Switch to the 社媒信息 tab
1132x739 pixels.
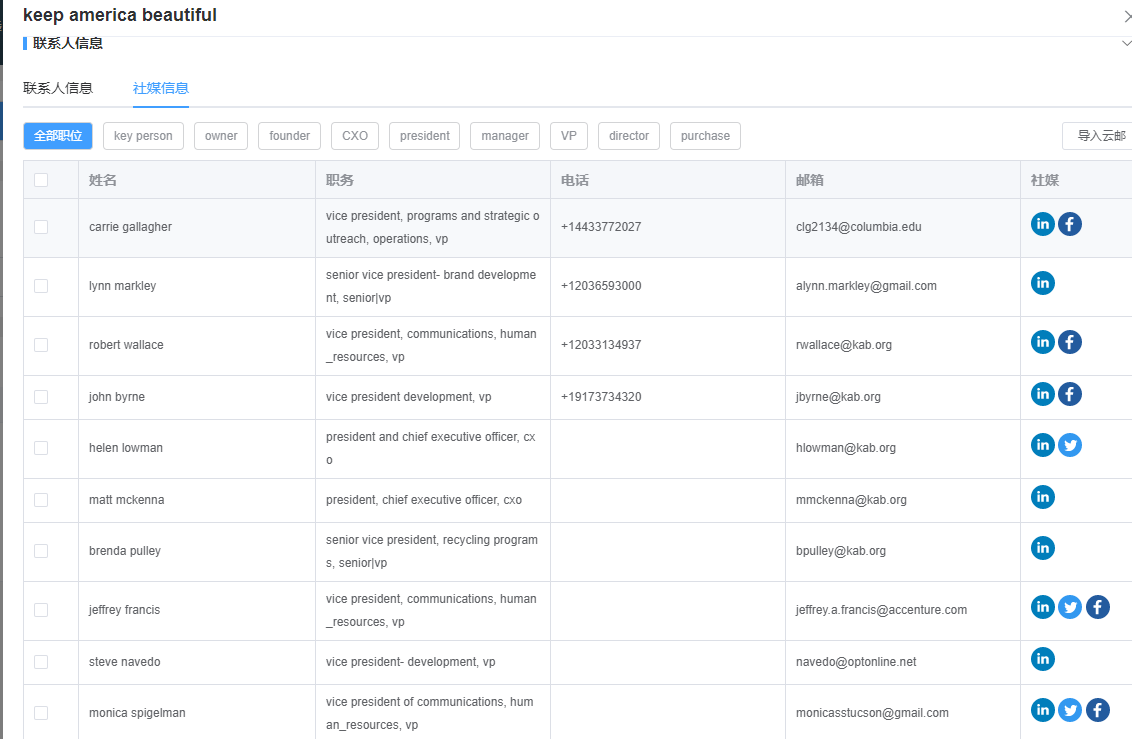coord(161,88)
